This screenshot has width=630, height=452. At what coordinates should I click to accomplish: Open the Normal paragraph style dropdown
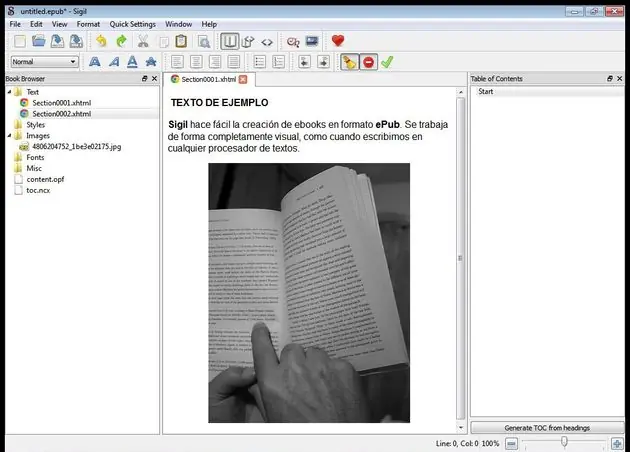(44, 61)
